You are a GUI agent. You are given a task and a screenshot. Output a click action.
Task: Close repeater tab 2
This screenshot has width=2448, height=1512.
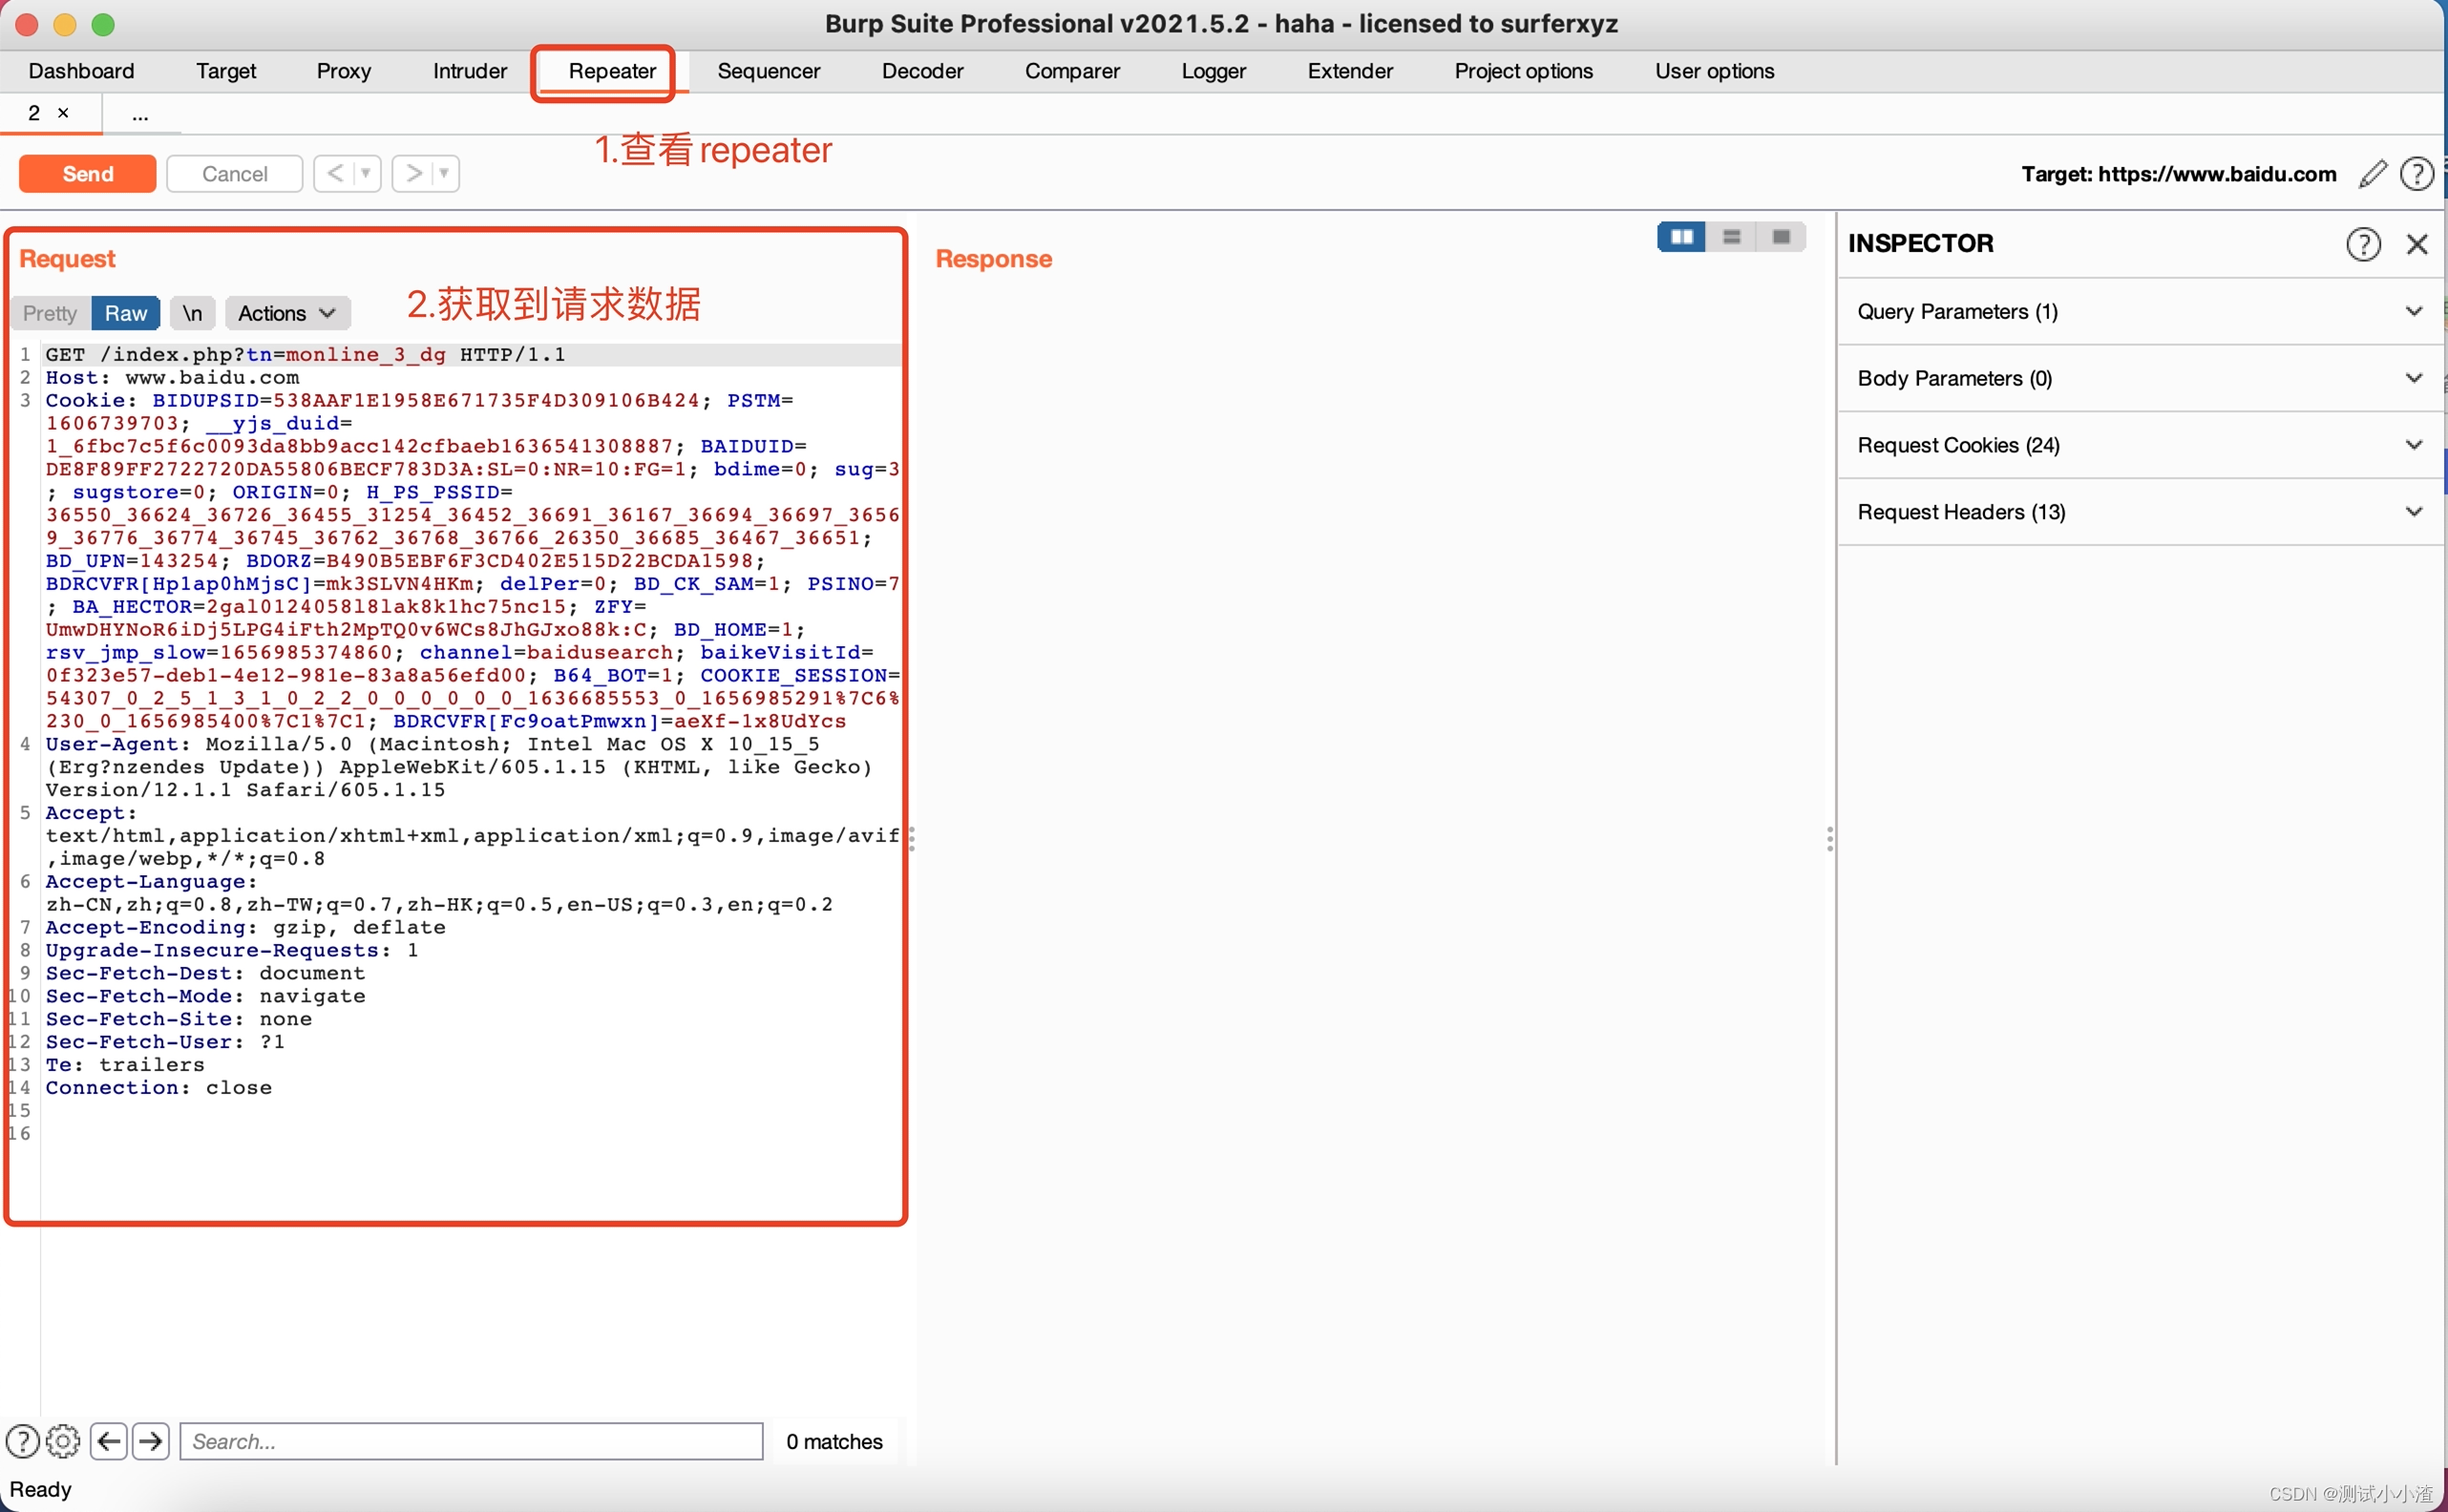(x=63, y=113)
